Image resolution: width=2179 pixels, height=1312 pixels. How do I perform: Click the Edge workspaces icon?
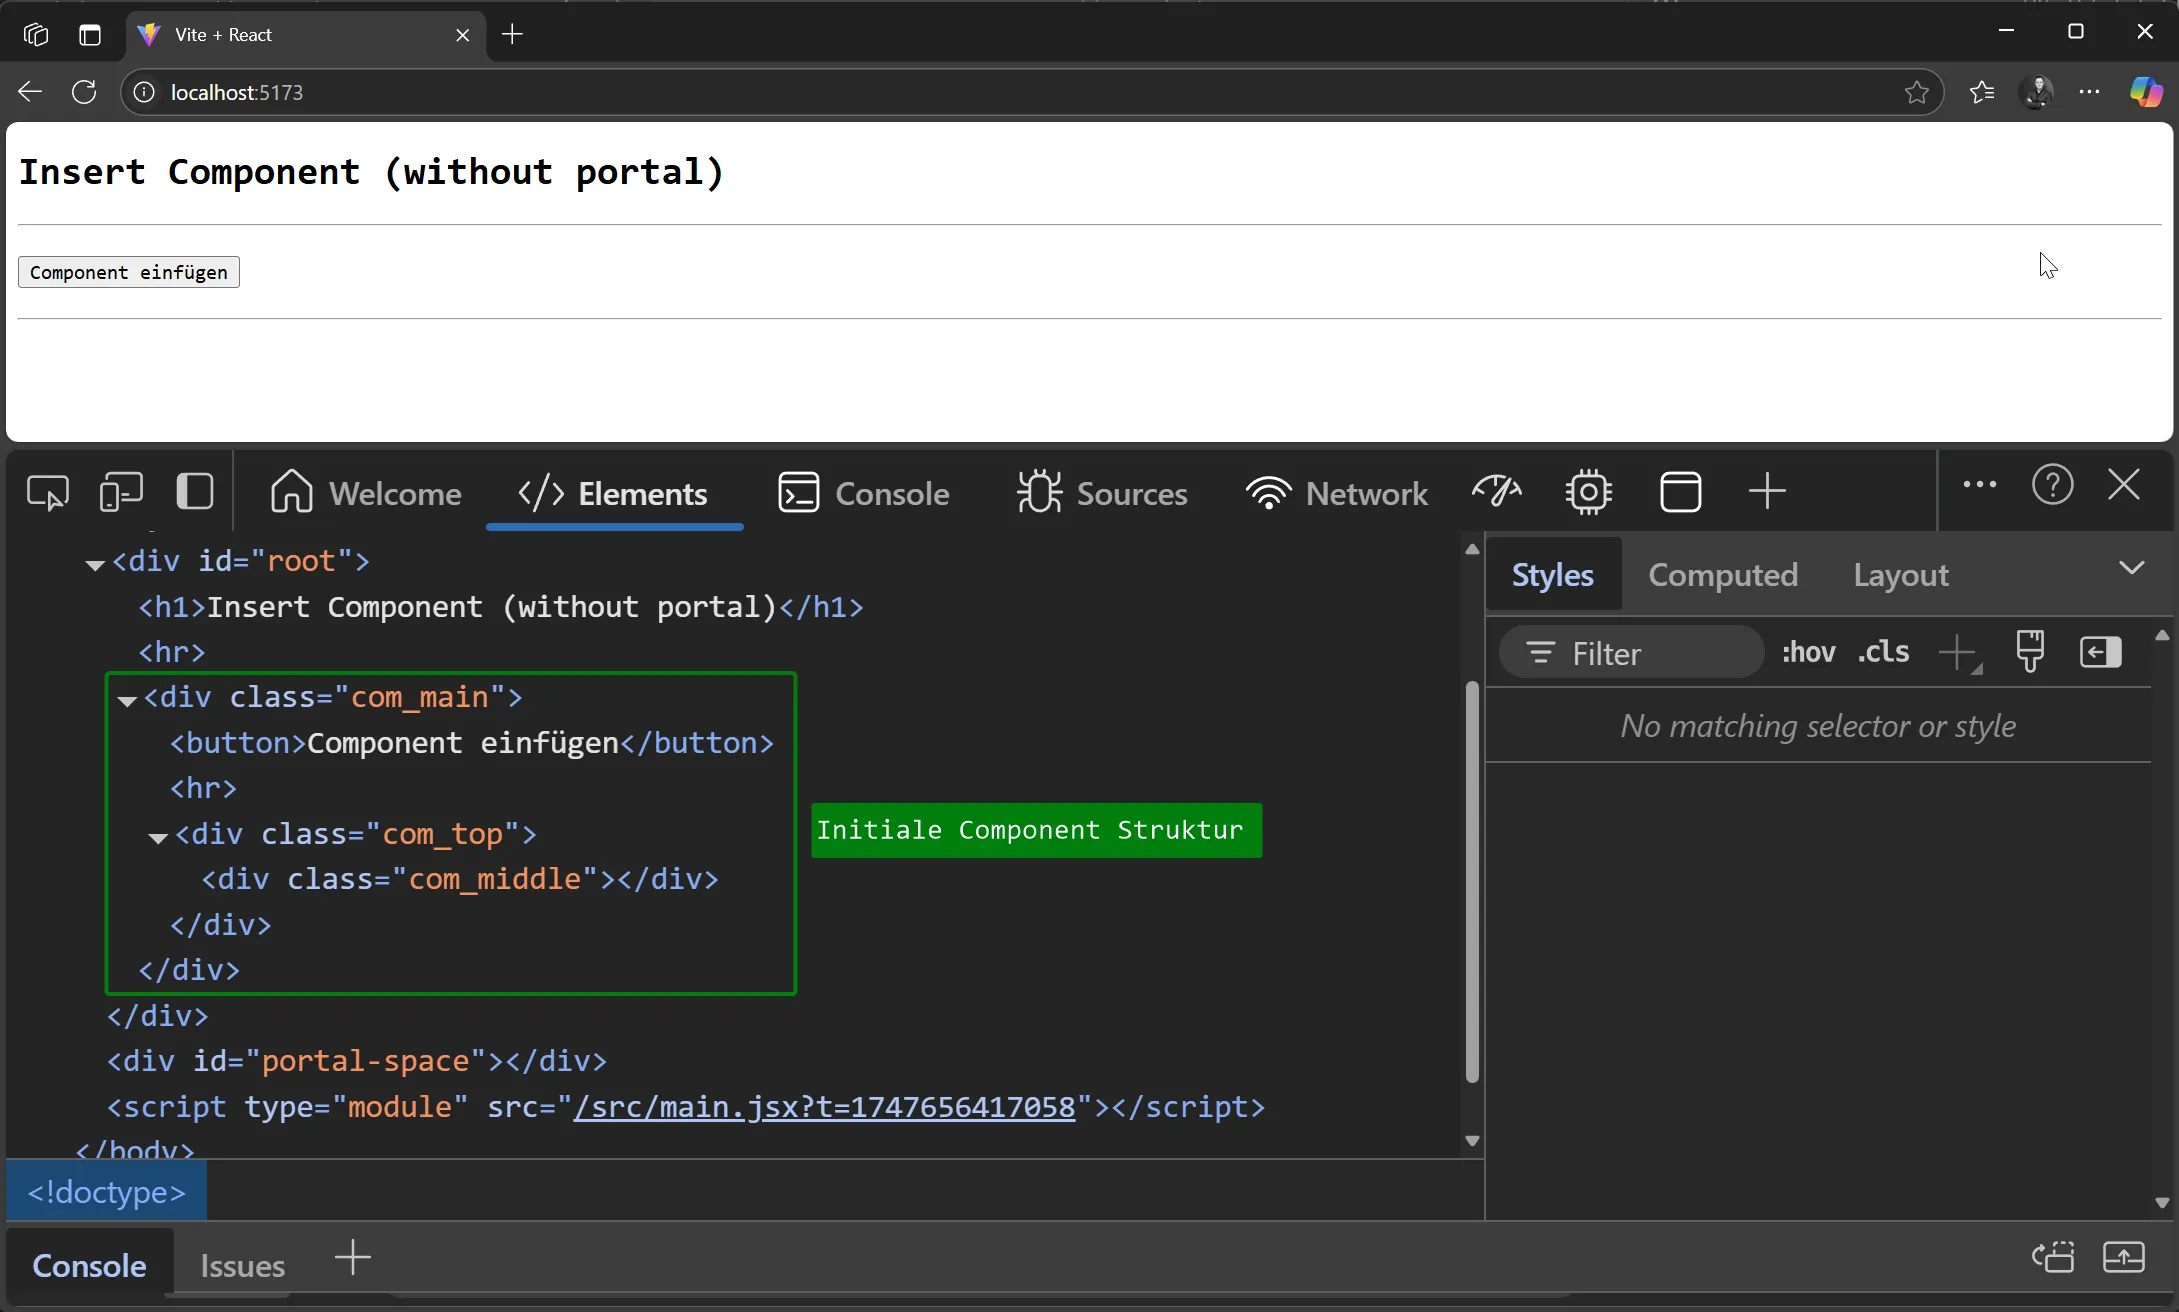[x=36, y=34]
